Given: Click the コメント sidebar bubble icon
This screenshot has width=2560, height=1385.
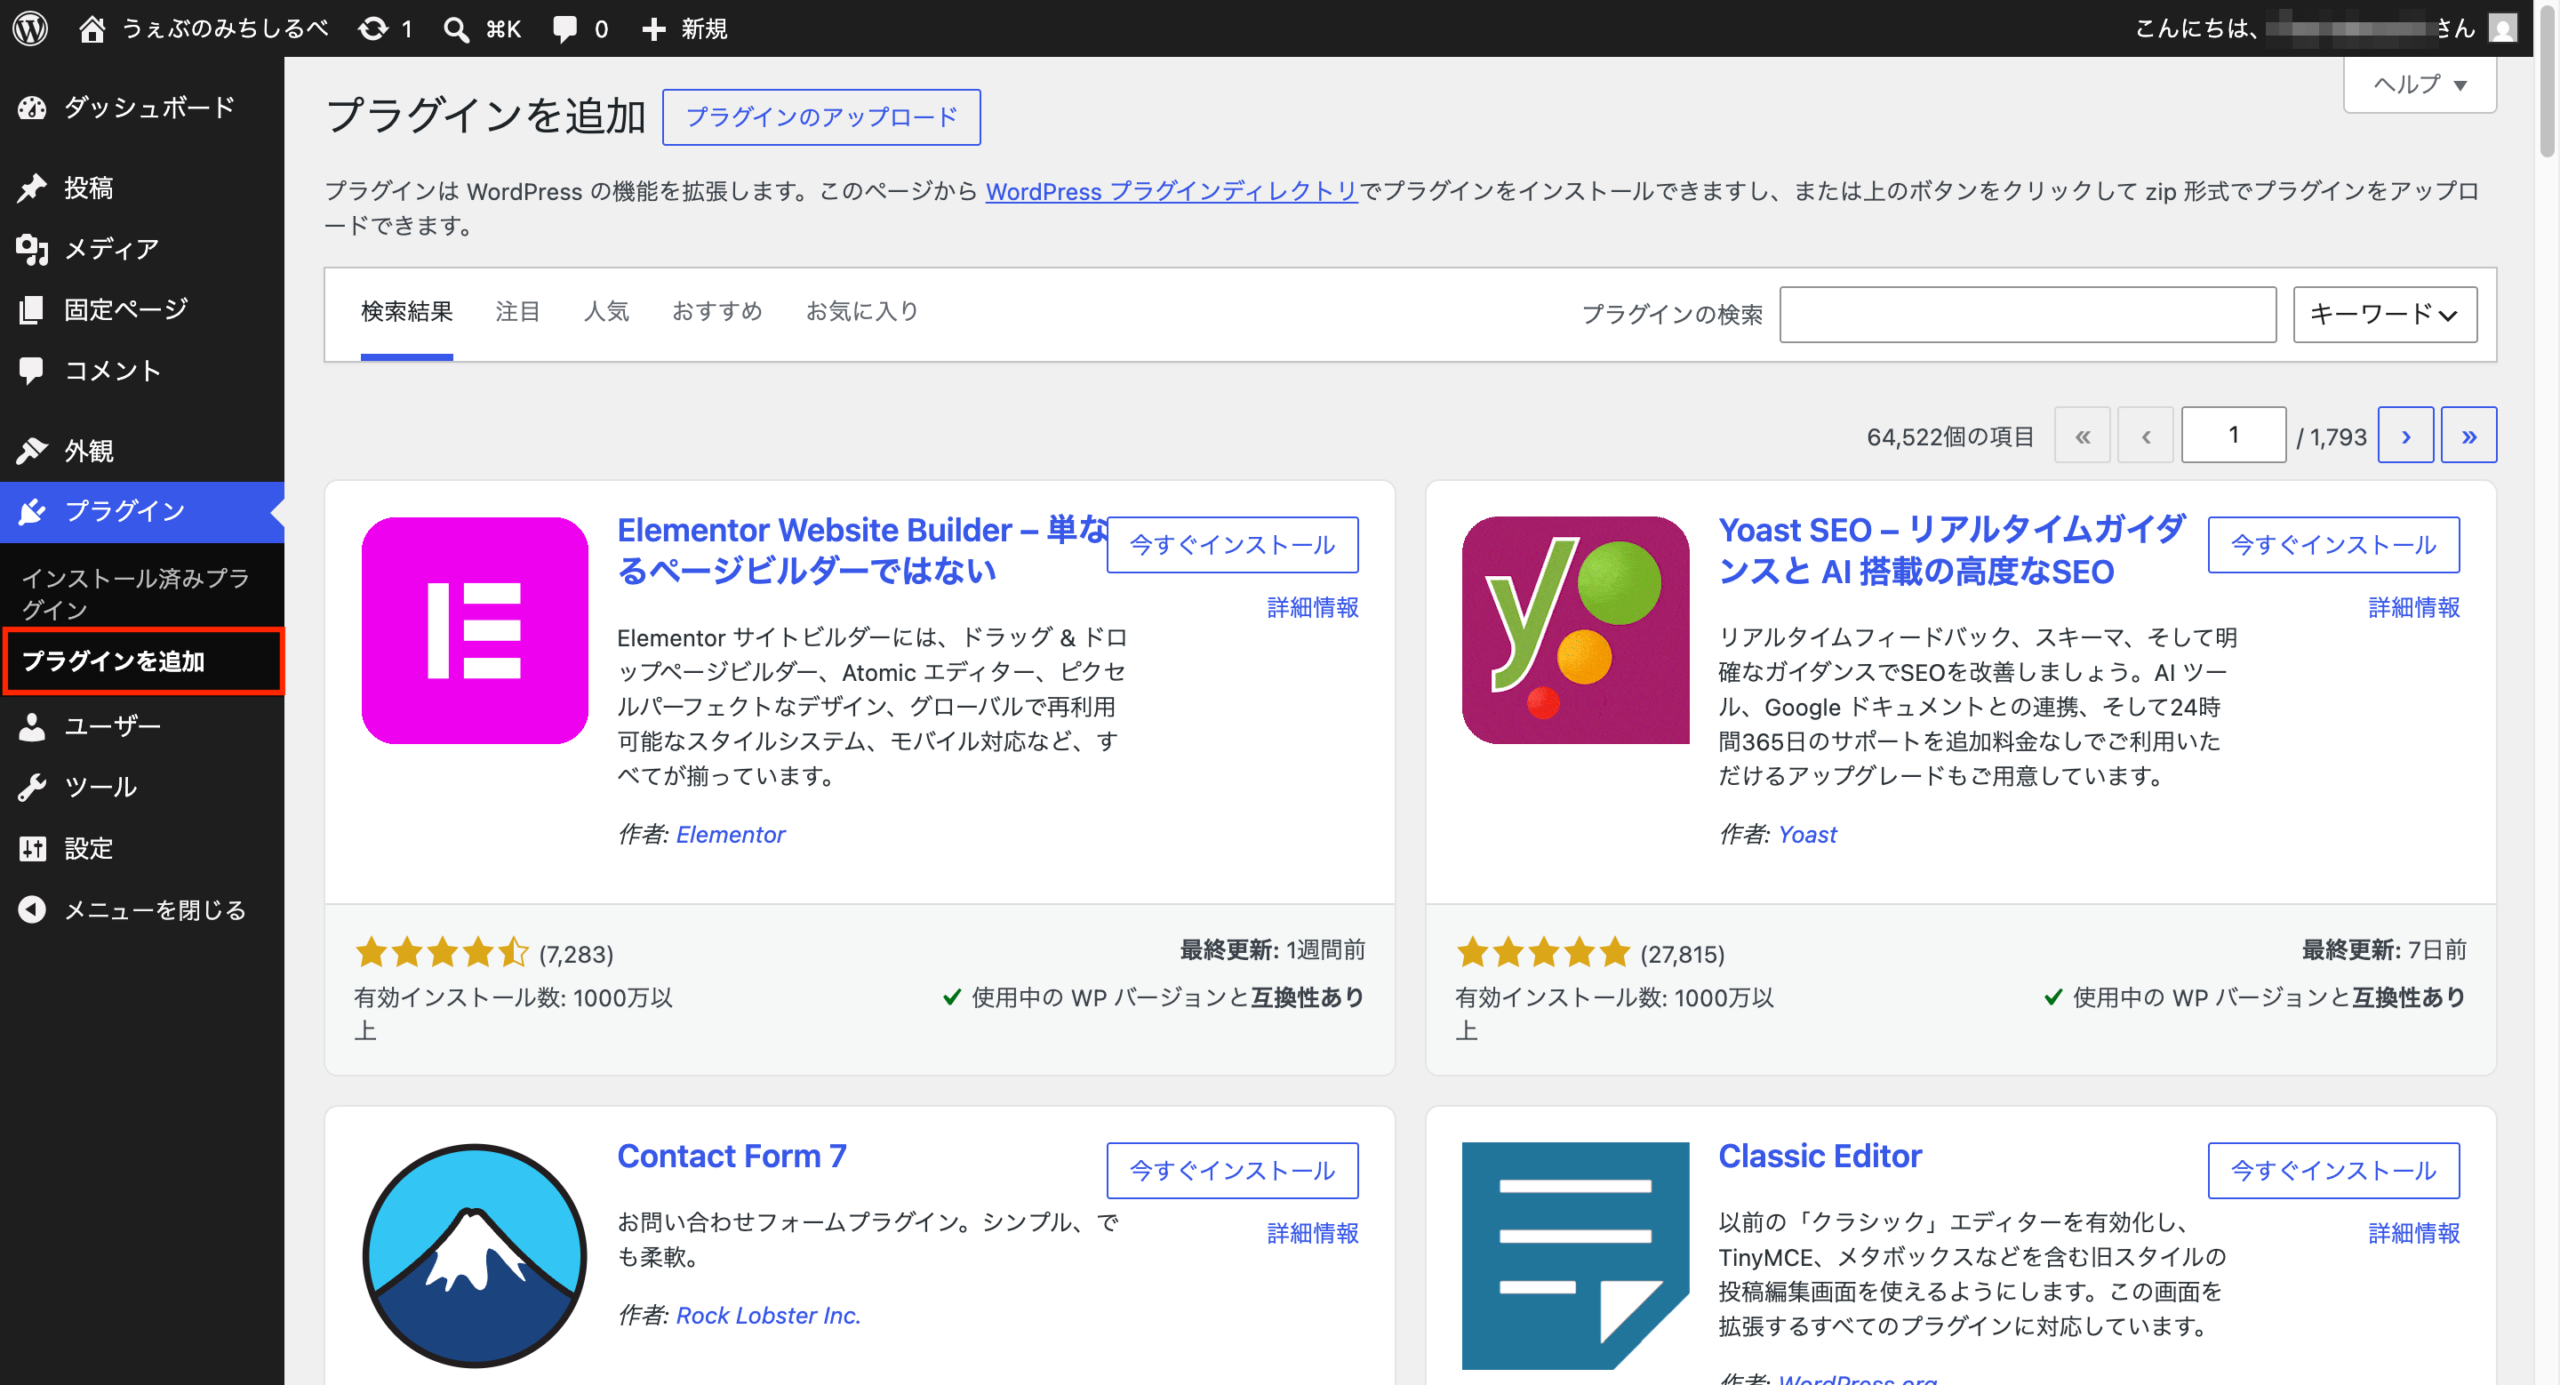Looking at the screenshot, I should point(32,370).
